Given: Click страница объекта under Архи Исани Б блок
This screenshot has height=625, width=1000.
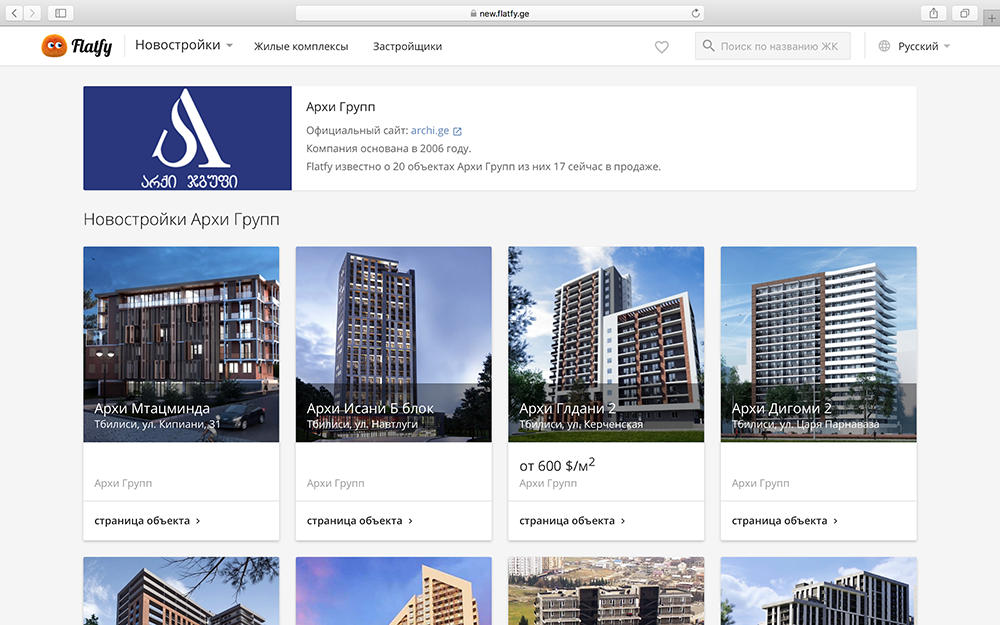Looking at the screenshot, I should [x=360, y=520].
